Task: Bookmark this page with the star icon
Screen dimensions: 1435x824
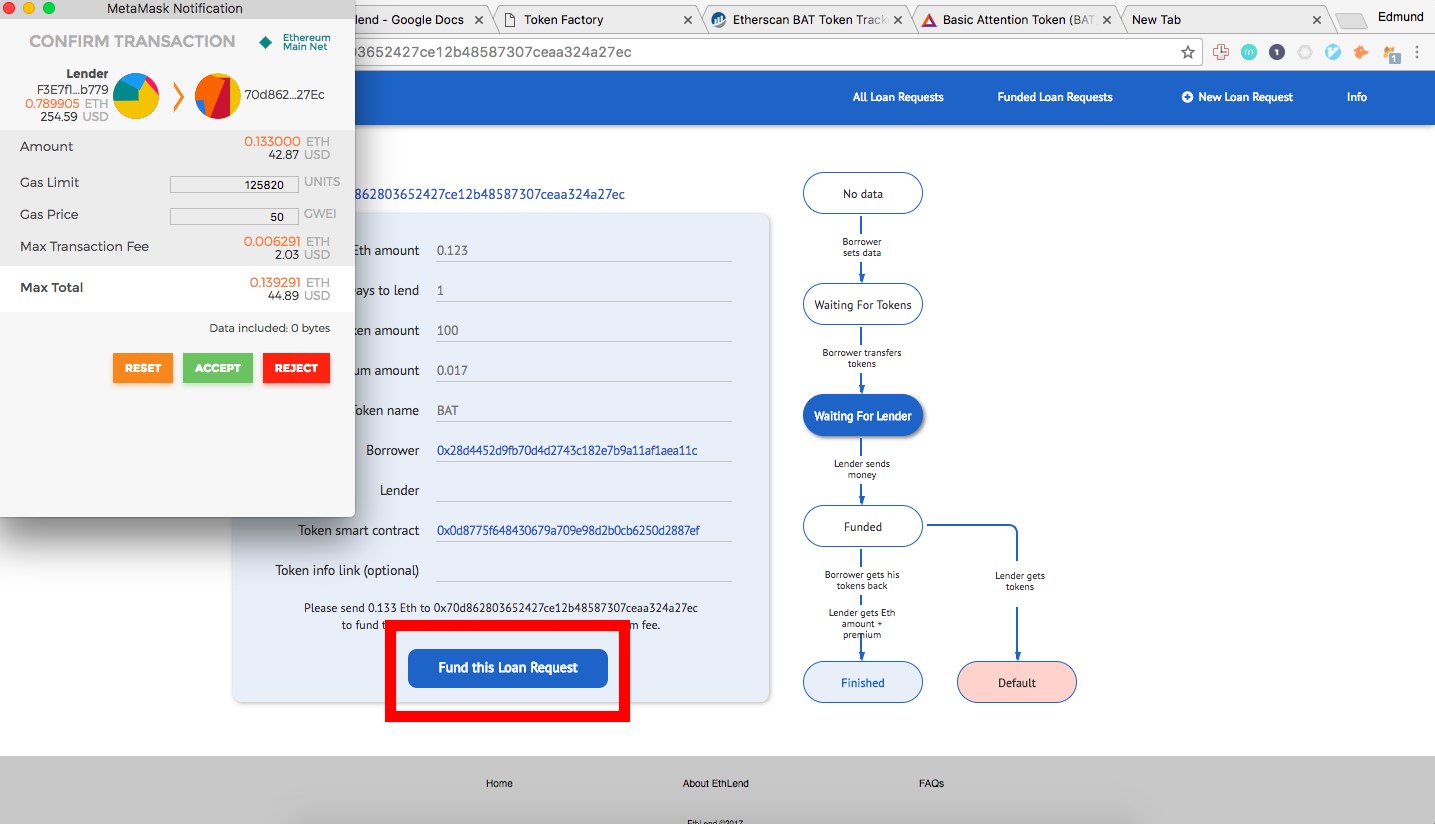Action: pyautogui.click(x=1188, y=52)
